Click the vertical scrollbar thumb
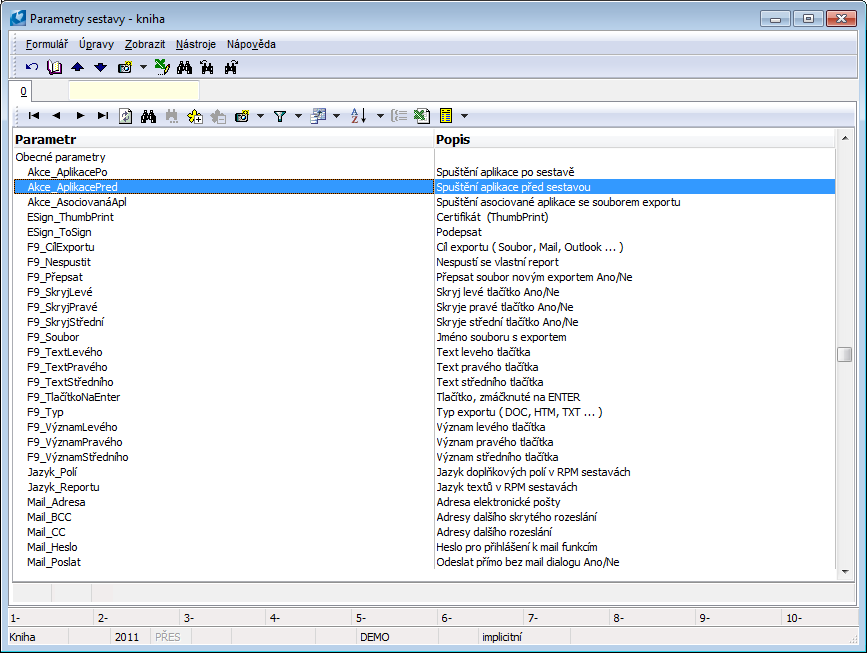Screen dimensions: 867x653 pos(845,355)
